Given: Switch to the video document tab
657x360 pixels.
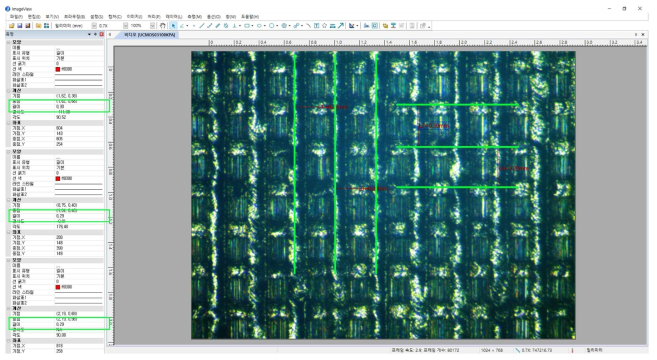Looking at the screenshot, I should point(150,35).
